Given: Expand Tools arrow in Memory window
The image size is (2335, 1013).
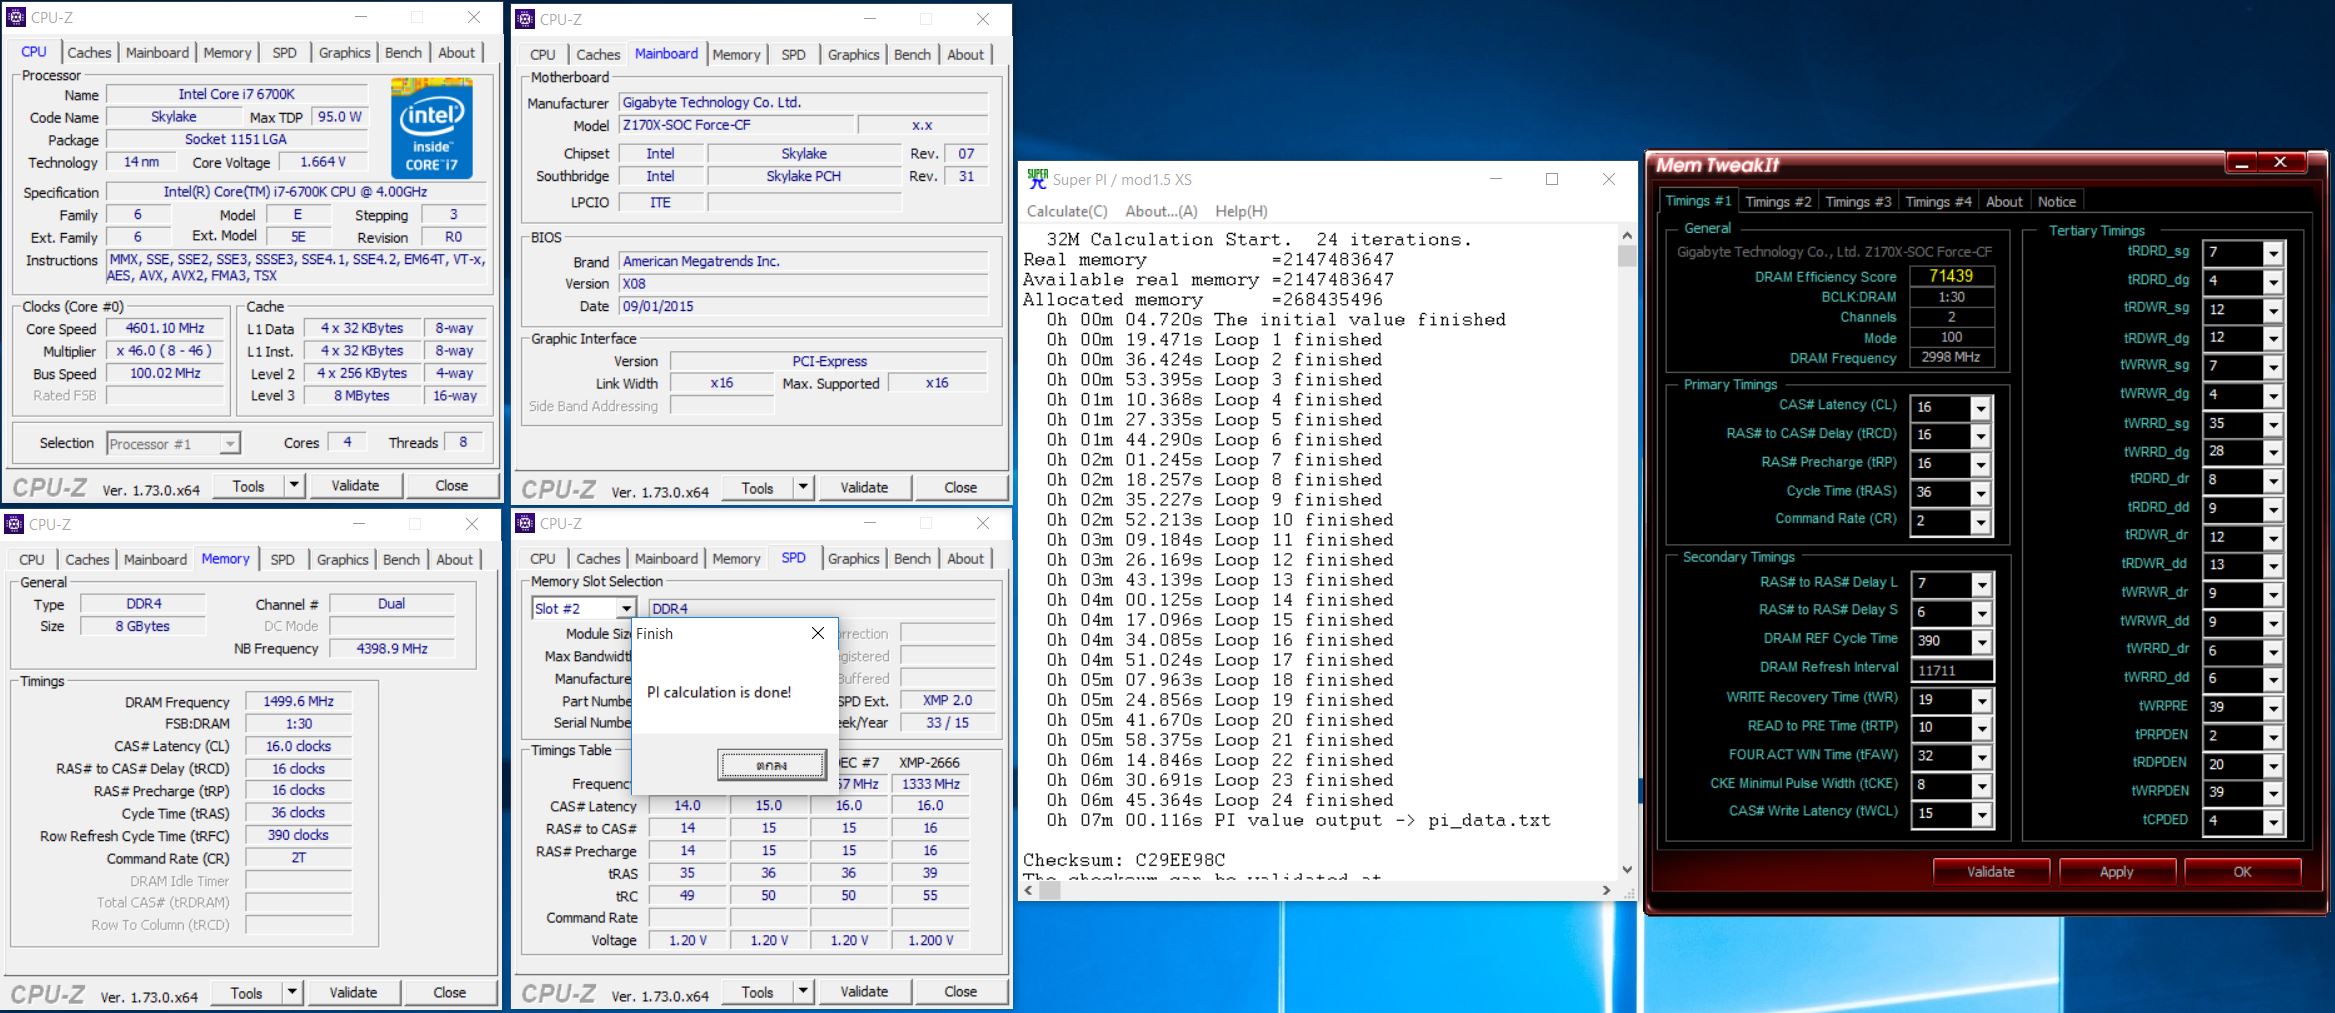Looking at the screenshot, I should (292, 993).
